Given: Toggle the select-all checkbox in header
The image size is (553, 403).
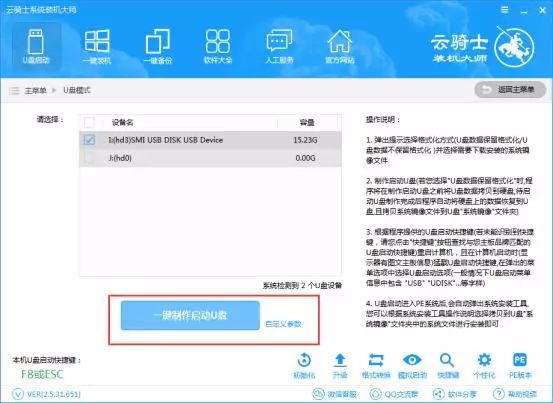Looking at the screenshot, I should pos(89,122).
